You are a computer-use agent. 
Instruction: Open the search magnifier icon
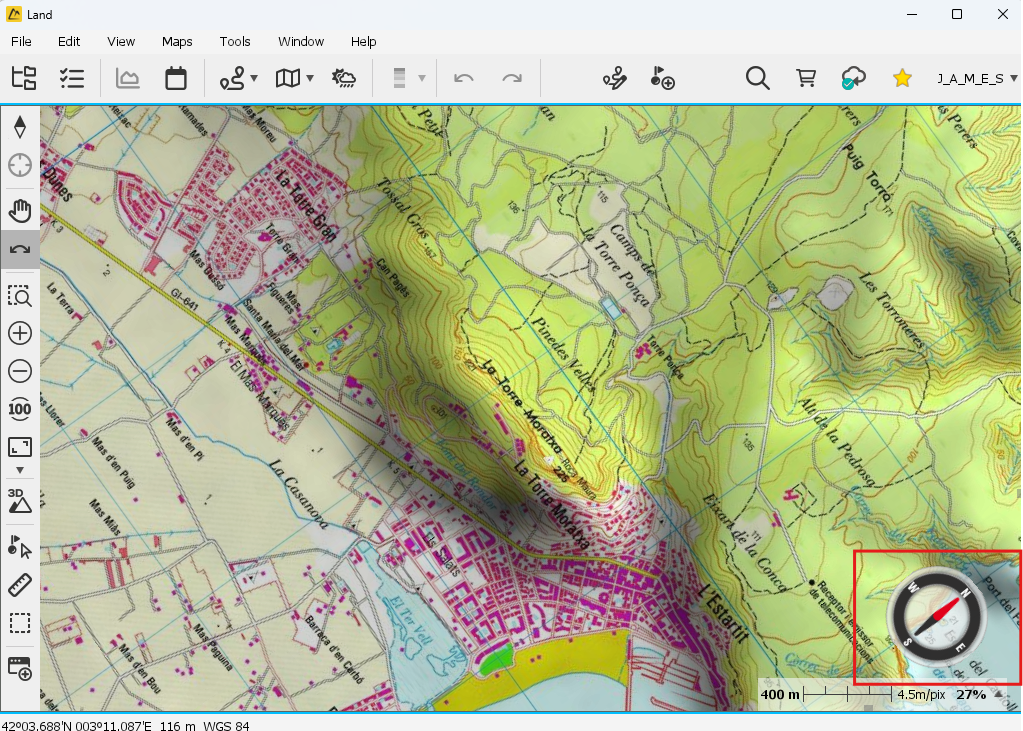pos(757,78)
